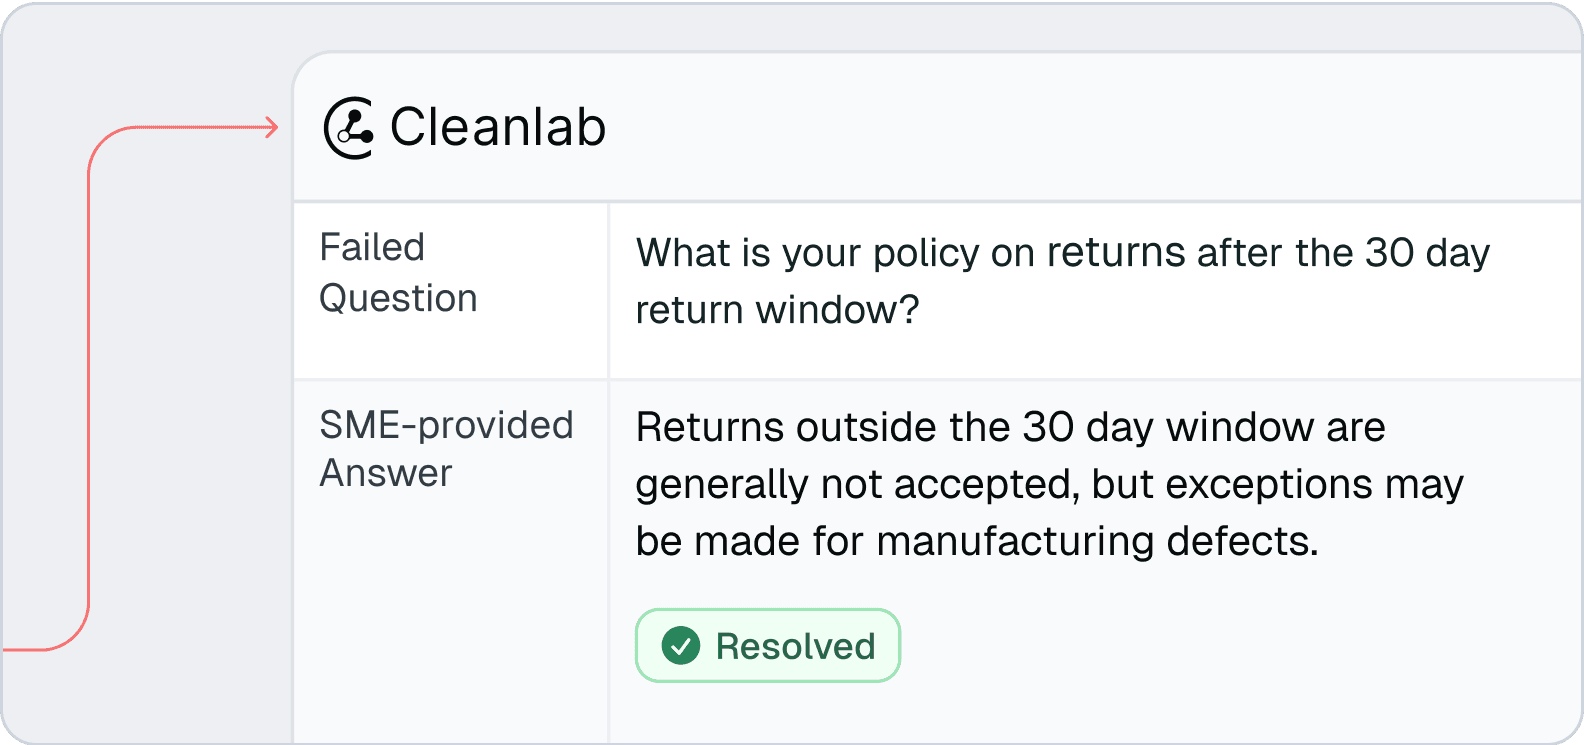
Task: Click the Cleanlab title text
Action: (497, 128)
